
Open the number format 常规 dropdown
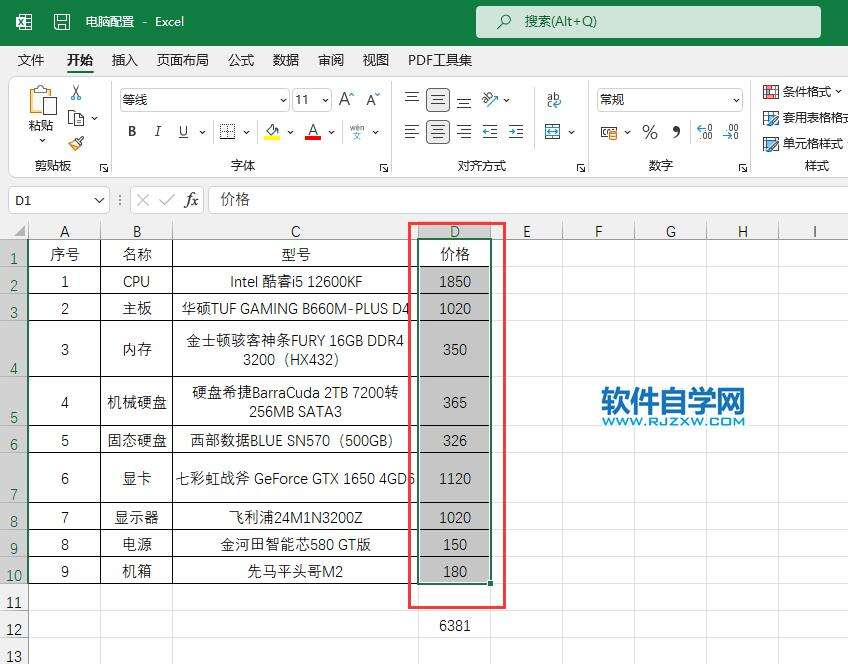(x=735, y=100)
